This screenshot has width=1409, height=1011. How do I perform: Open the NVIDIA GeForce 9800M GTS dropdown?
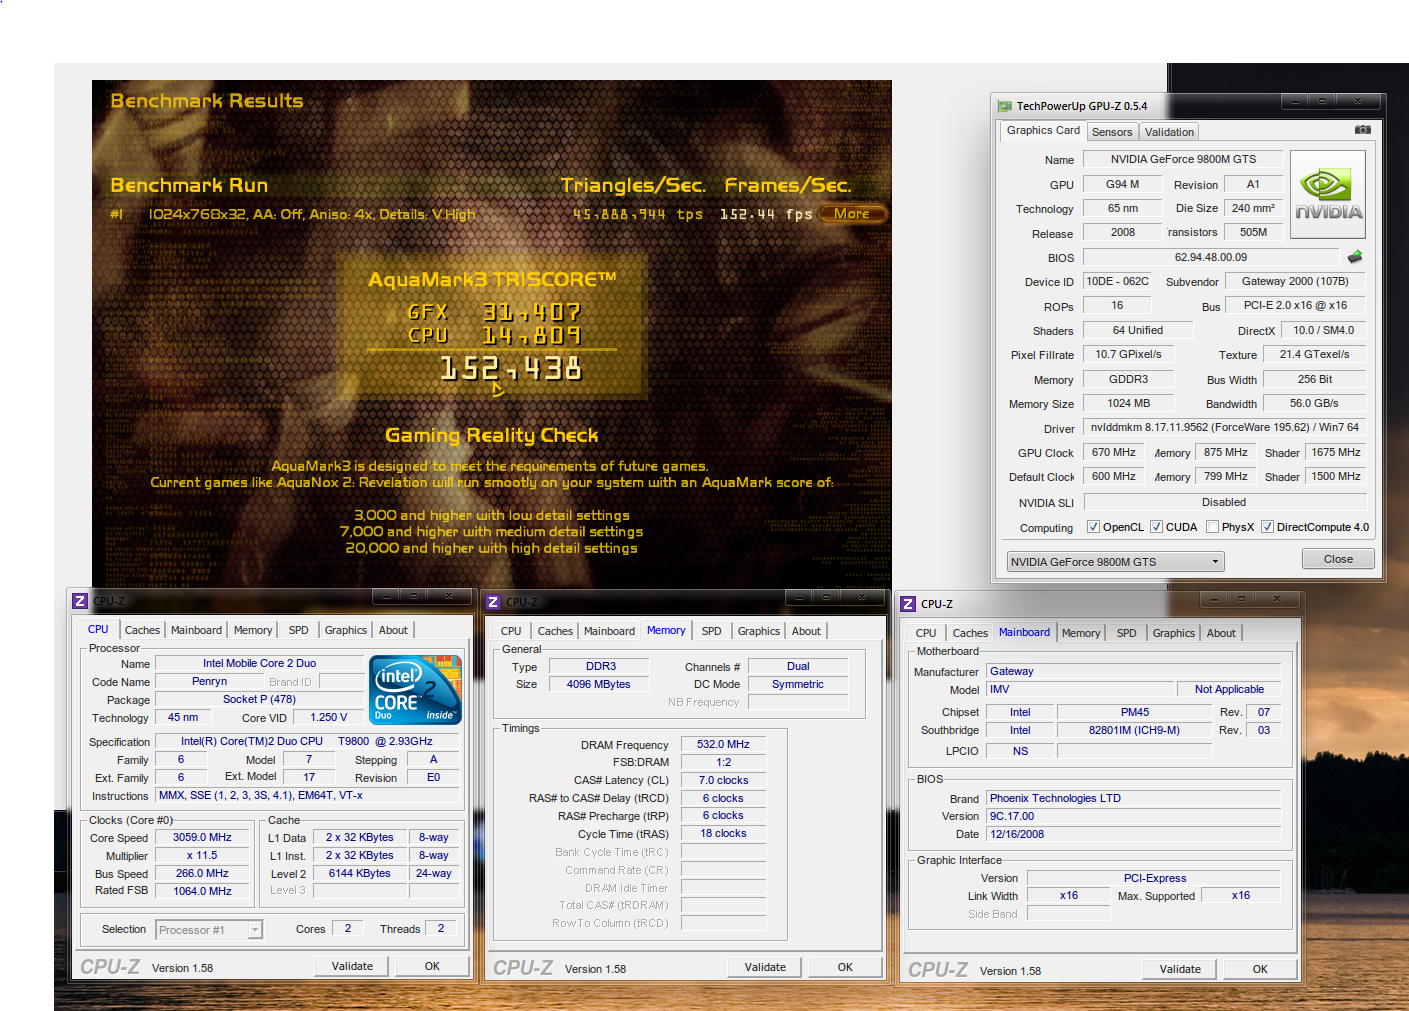point(1115,562)
